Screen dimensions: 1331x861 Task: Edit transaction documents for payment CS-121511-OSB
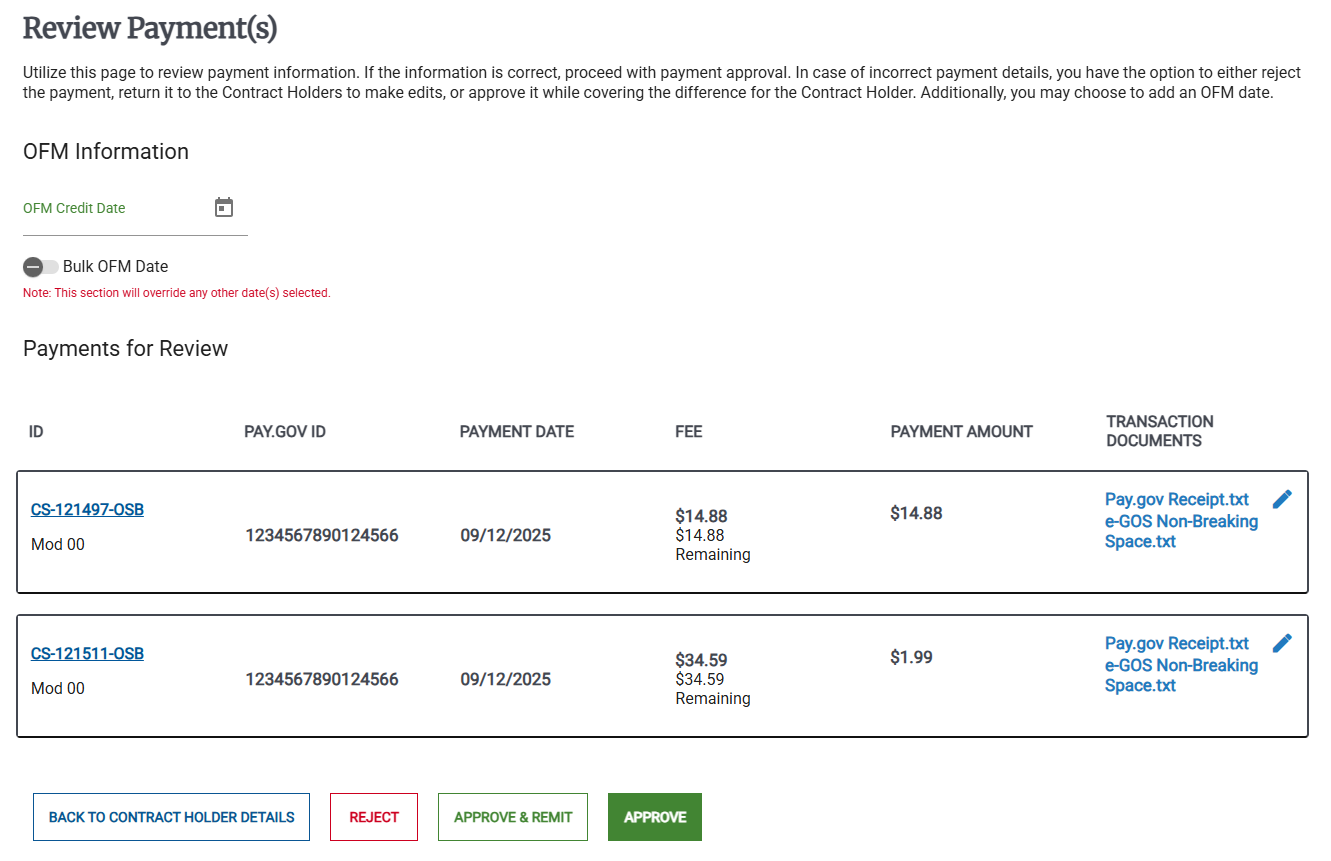[x=1283, y=642]
